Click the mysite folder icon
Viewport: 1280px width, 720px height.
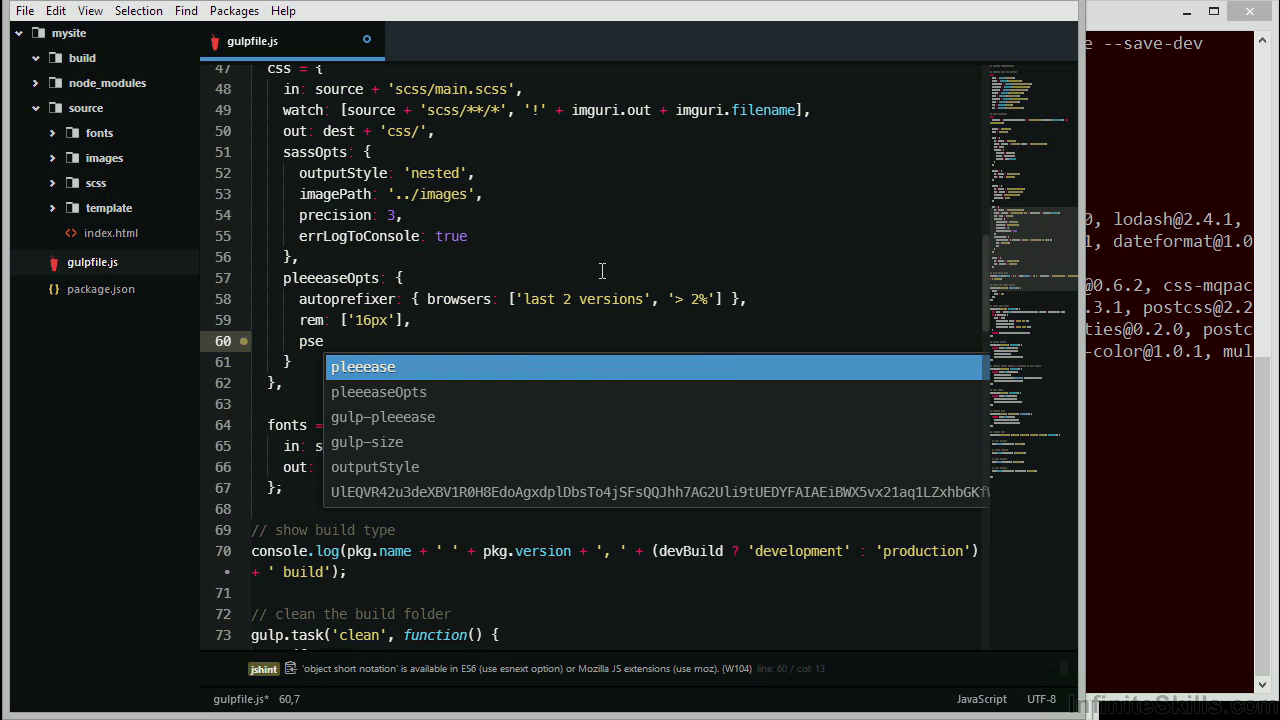(x=38, y=33)
